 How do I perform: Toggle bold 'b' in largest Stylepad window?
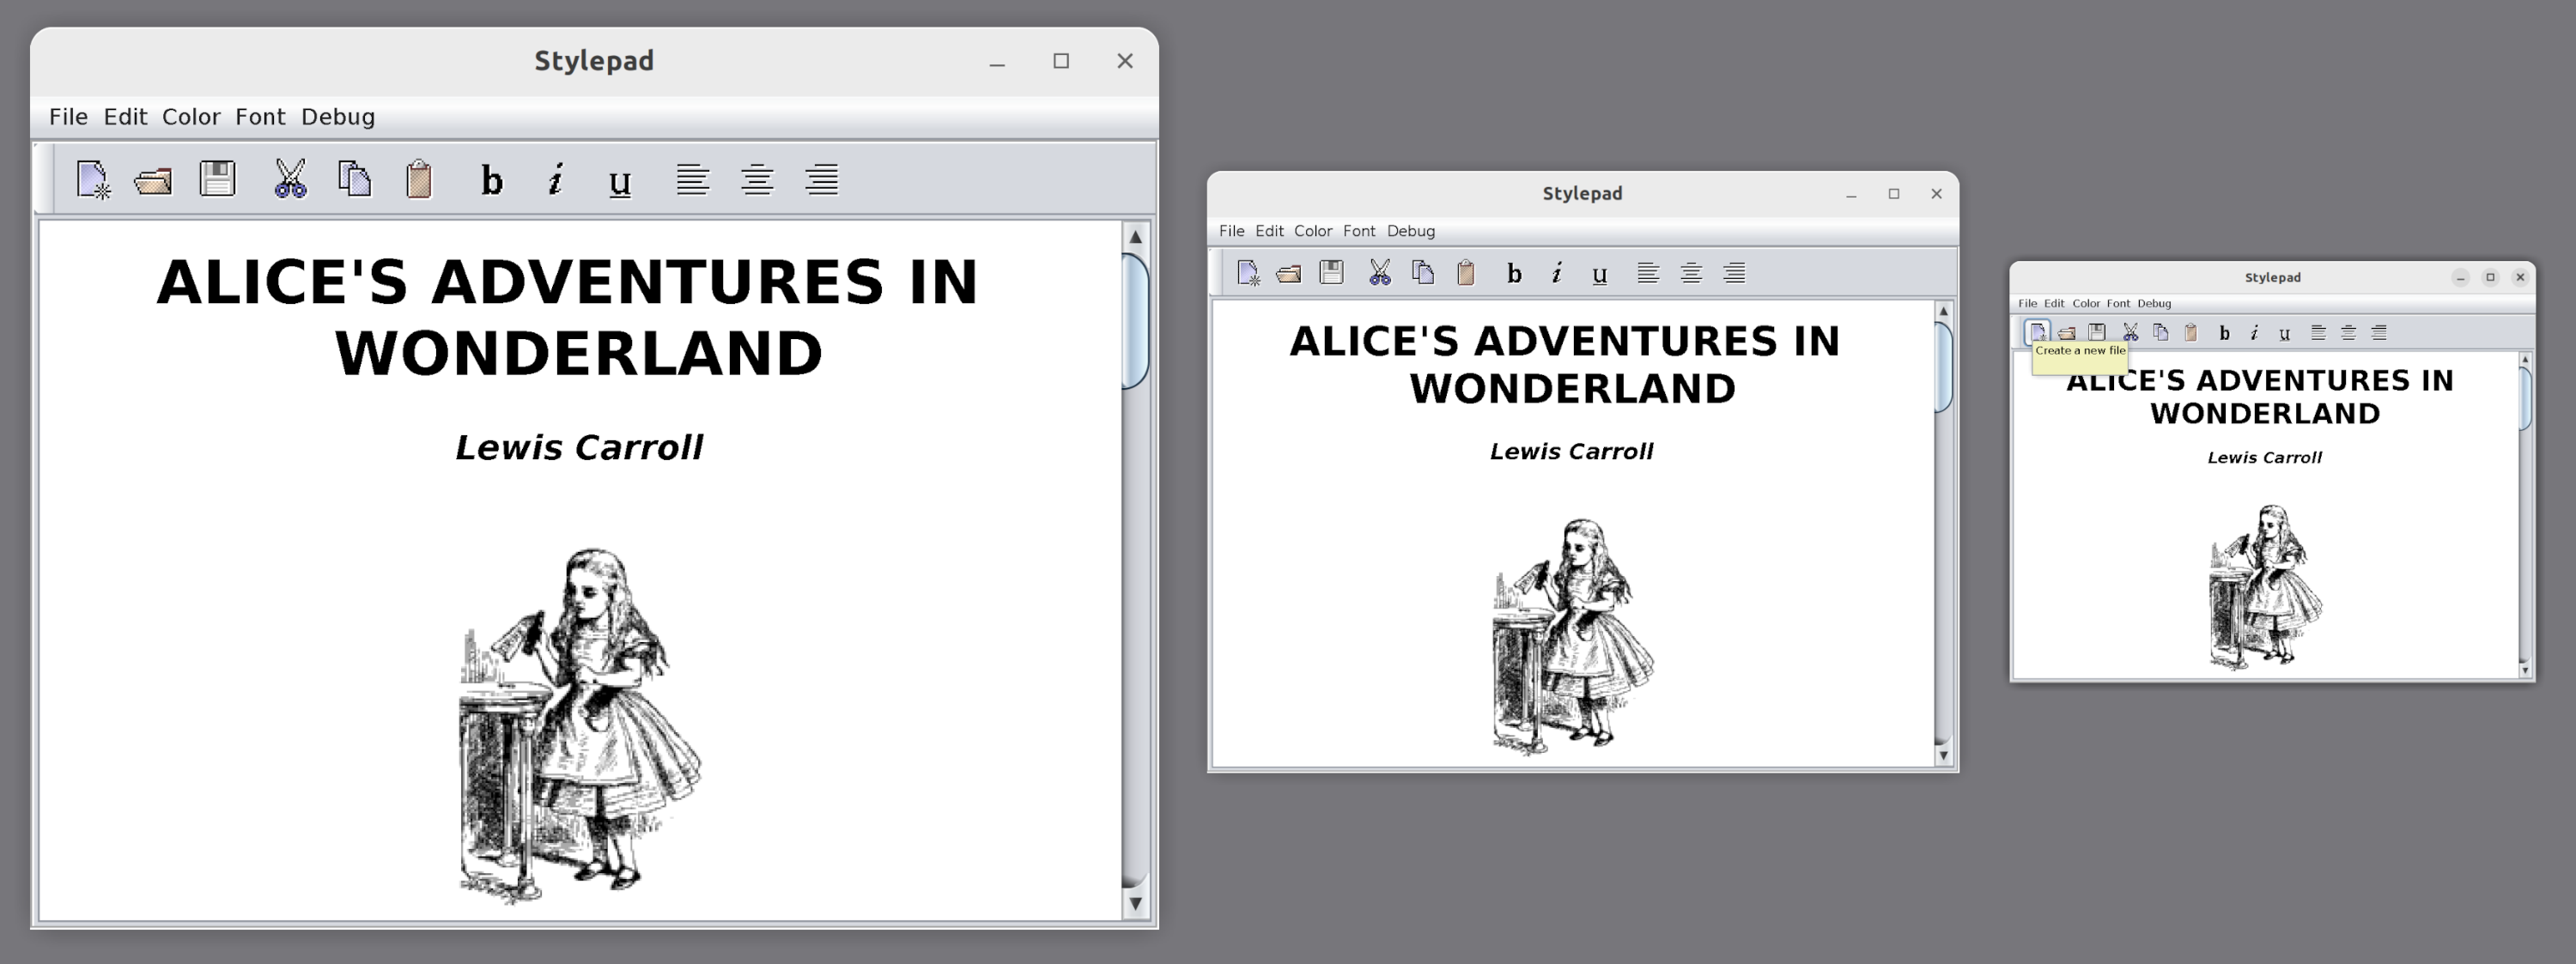coord(491,181)
